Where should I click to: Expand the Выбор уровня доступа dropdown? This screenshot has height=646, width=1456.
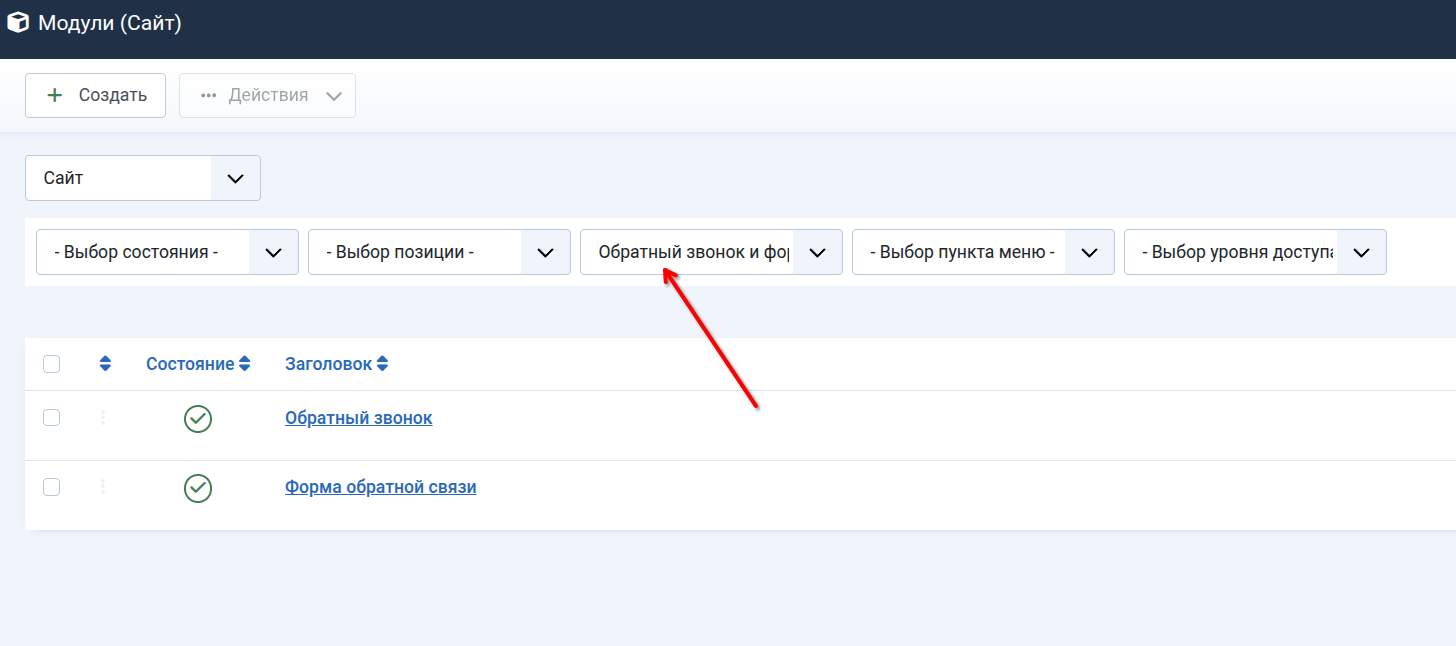[1255, 252]
